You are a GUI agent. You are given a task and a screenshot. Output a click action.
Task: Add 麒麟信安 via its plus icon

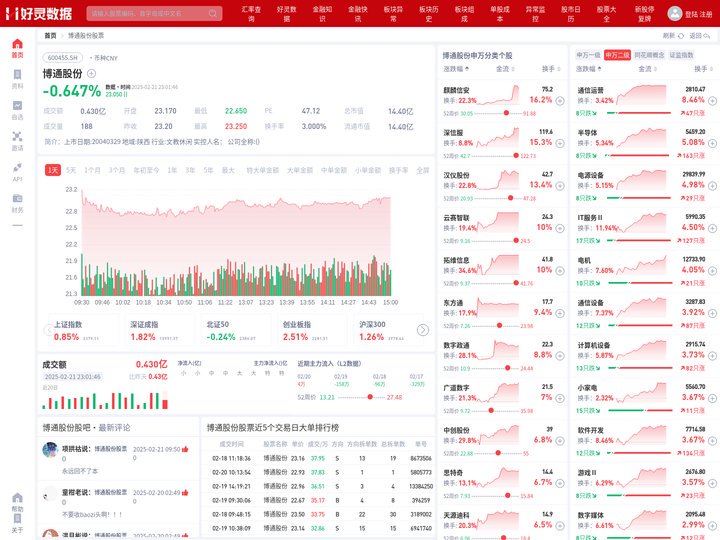[560, 101]
